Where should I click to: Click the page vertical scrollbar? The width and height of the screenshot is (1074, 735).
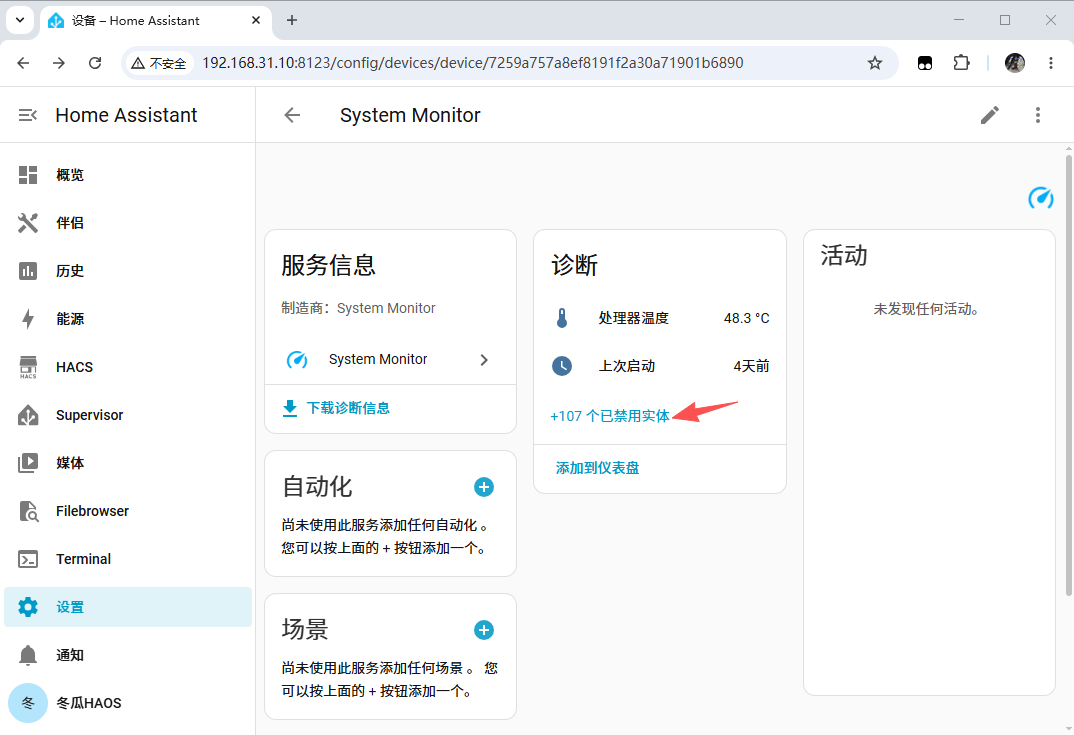point(1069,375)
